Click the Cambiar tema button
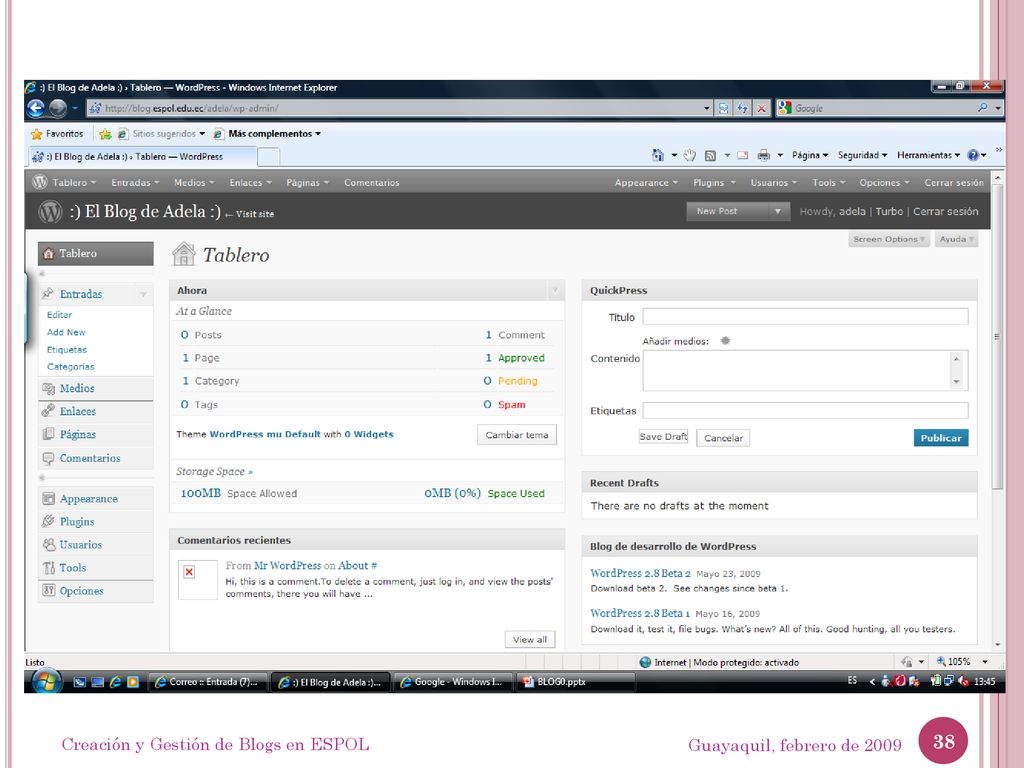The image size is (1024, 768). tap(517, 435)
